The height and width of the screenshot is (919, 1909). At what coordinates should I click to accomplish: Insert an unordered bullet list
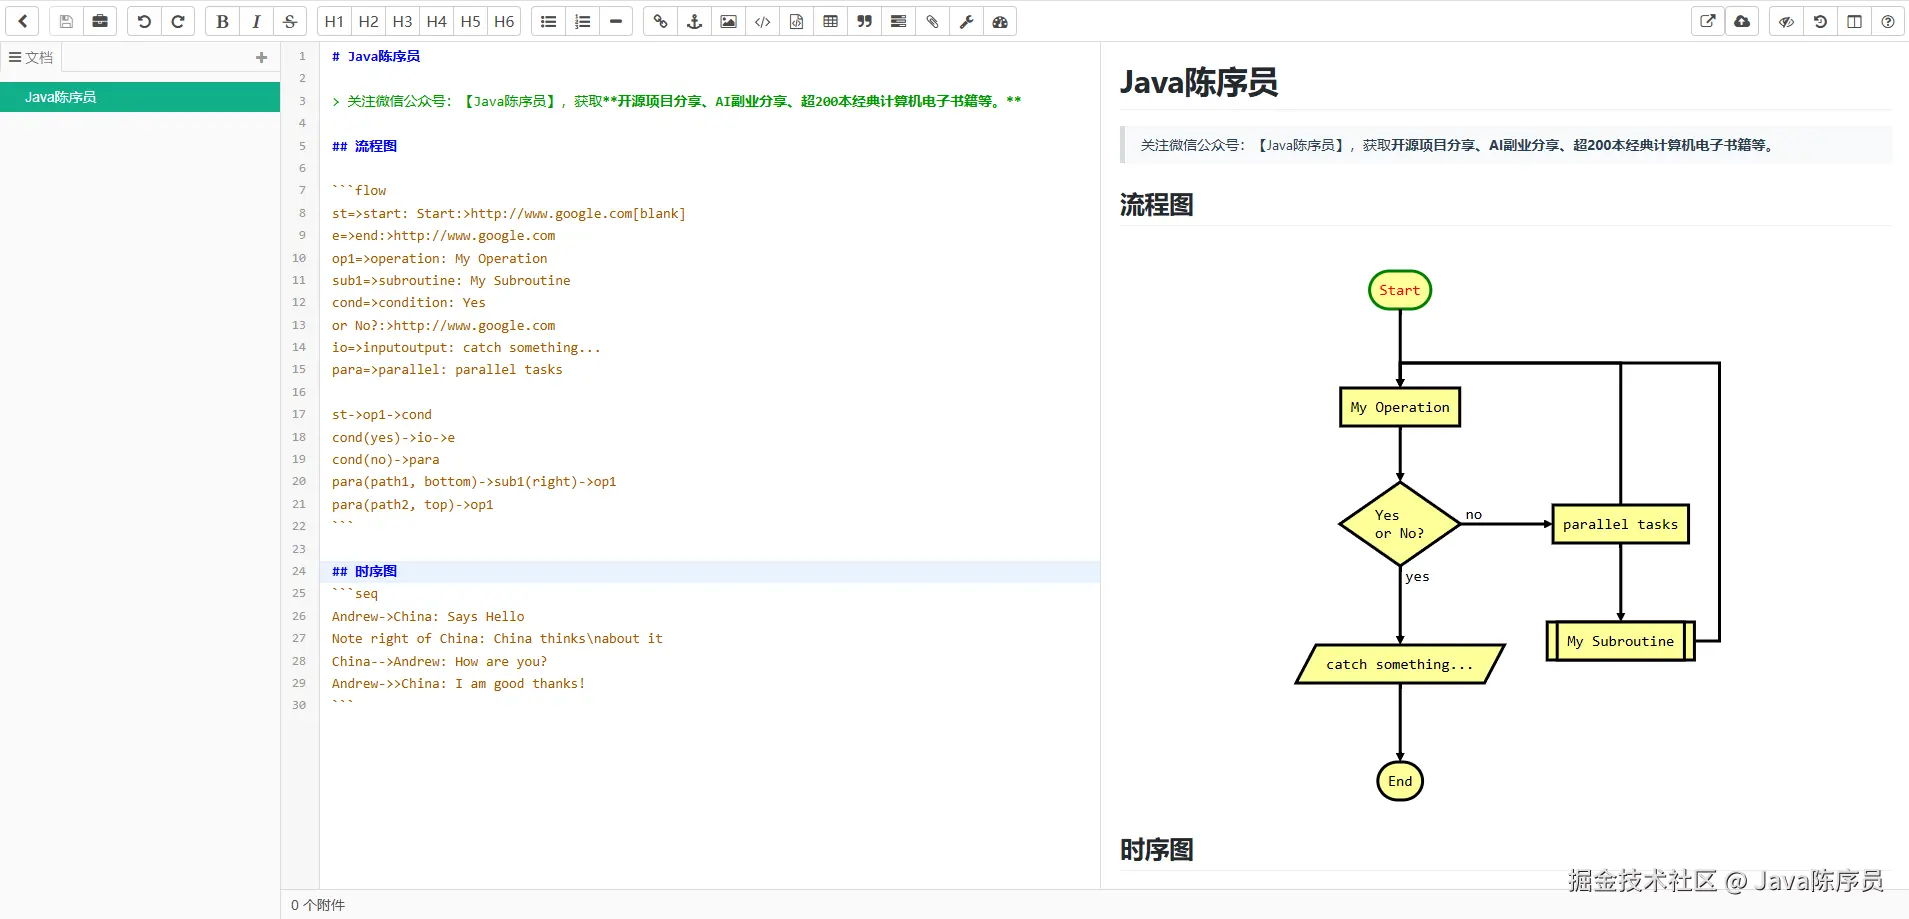tap(548, 21)
